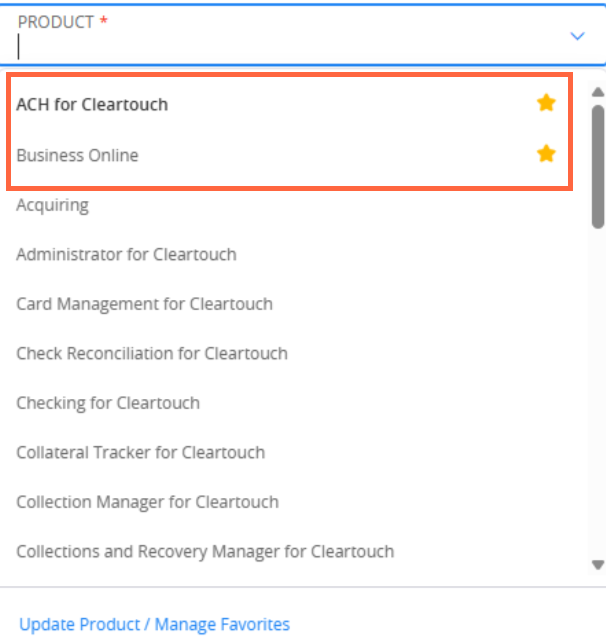Select Checking for Cleartouch

click(x=108, y=403)
